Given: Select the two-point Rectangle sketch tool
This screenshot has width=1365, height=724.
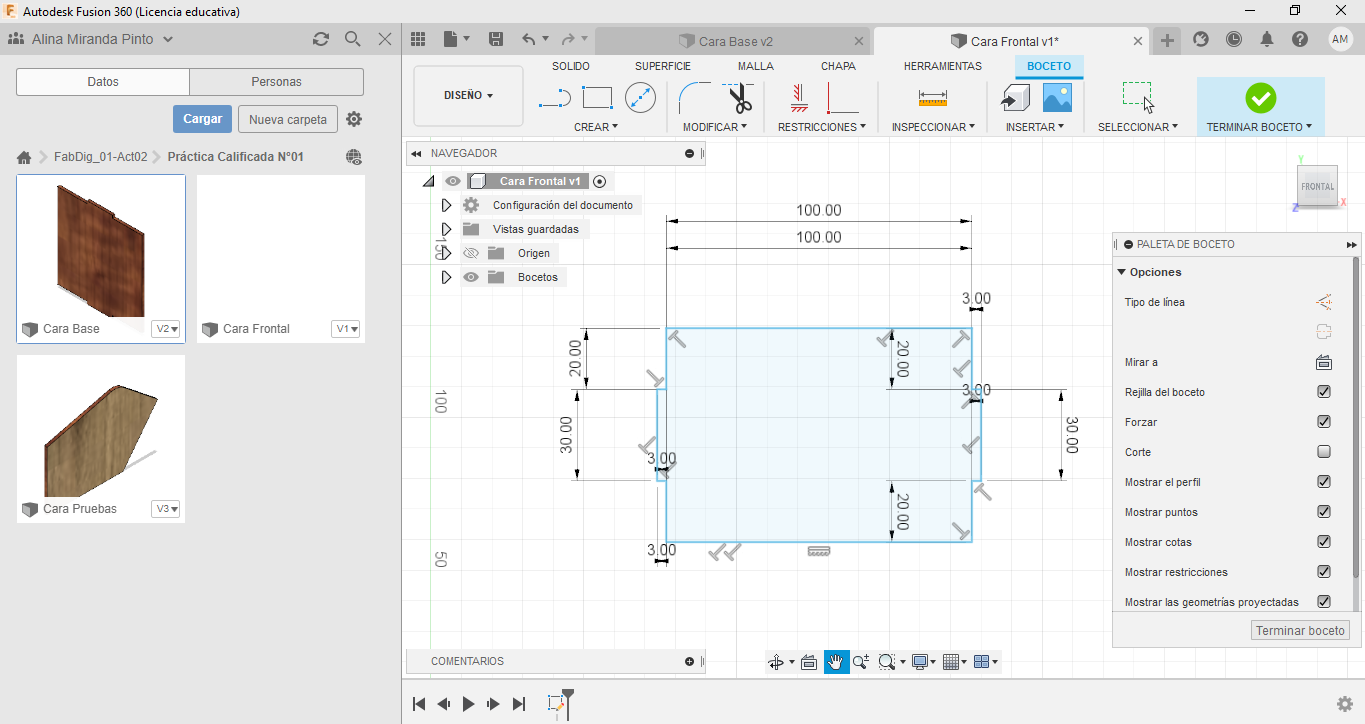Looking at the screenshot, I should (597, 98).
